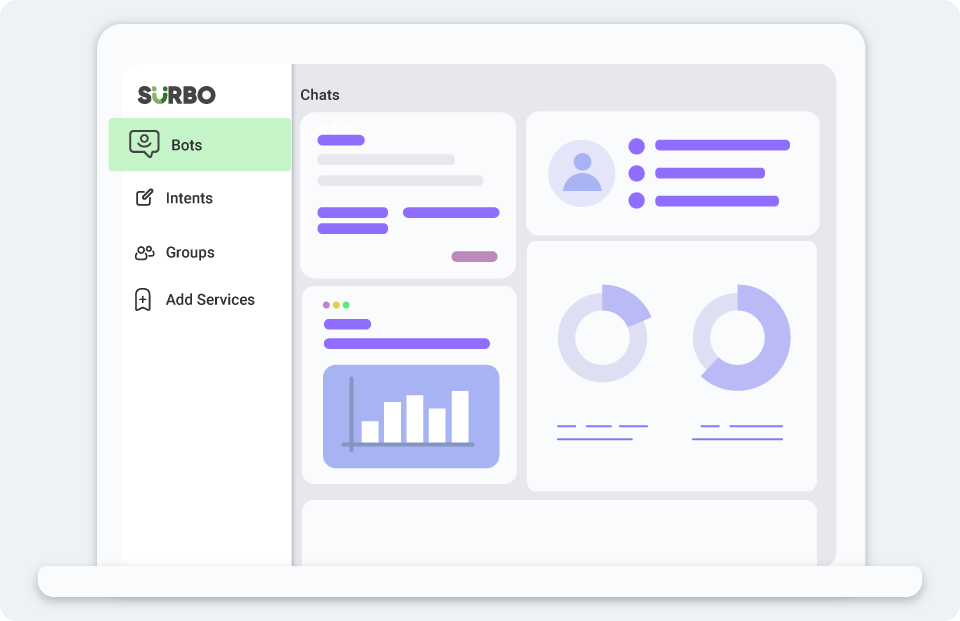Select the right donut chart
Screen dimensions: 960x621
pyautogui.click(x=740, y=336)
